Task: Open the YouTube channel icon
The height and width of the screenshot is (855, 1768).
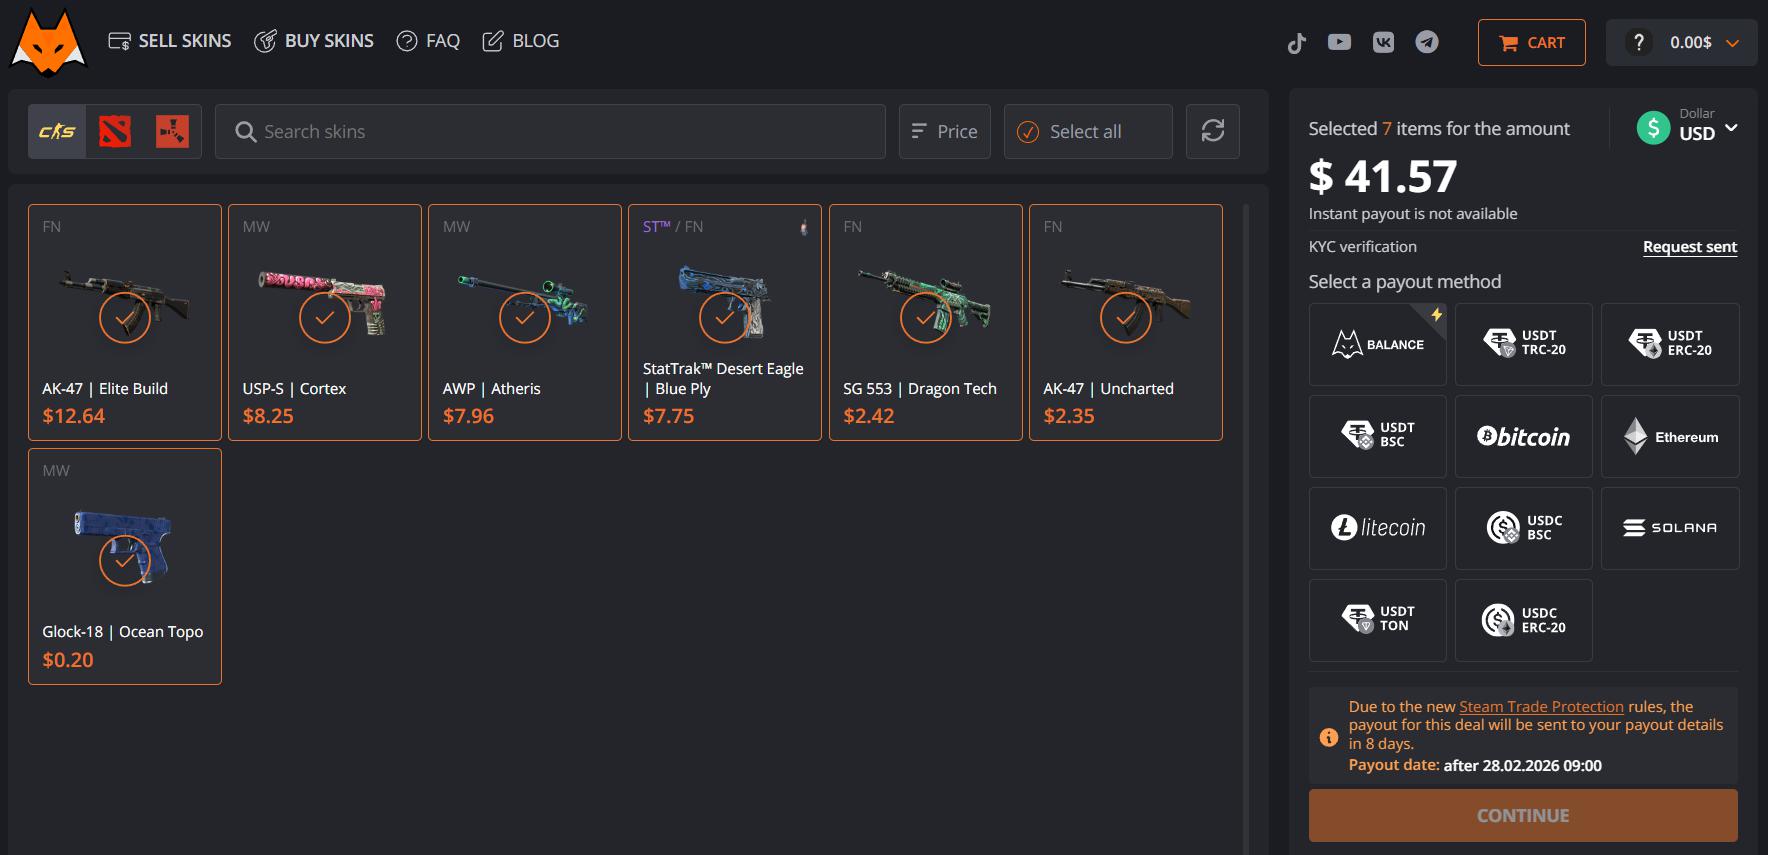Action: [1339, 42]
